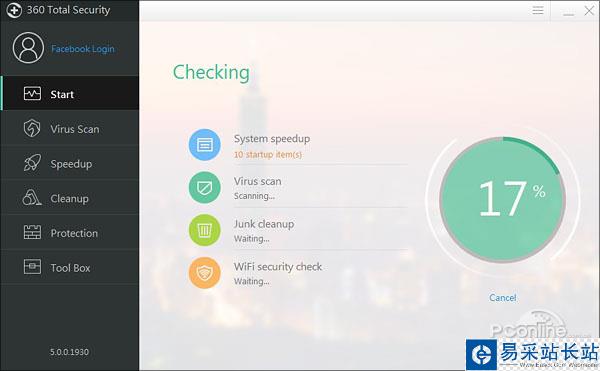This screenshot has width=600, height=371.
Task: Click the Junk cleanup trash circle icon
Action: click(205, 230)
